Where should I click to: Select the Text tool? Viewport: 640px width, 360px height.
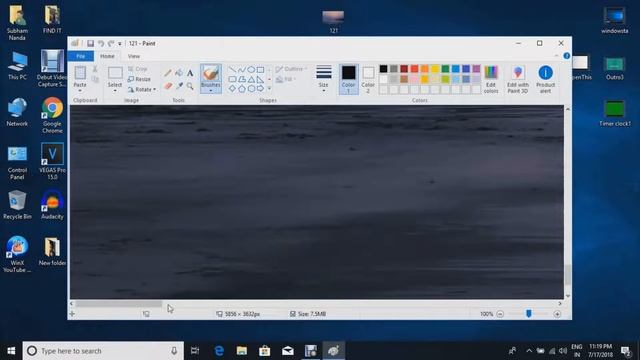pyautogui.click(x=190, y=73)
